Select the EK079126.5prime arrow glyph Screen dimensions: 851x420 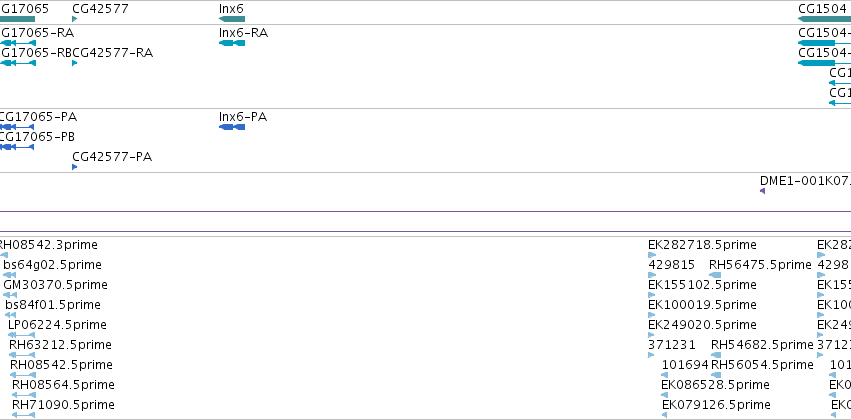(x=664, y=415)
